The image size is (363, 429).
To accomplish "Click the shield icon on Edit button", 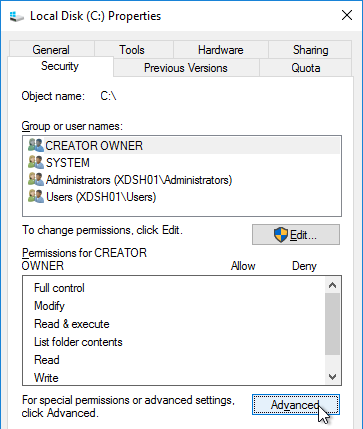I will [281, 235].
